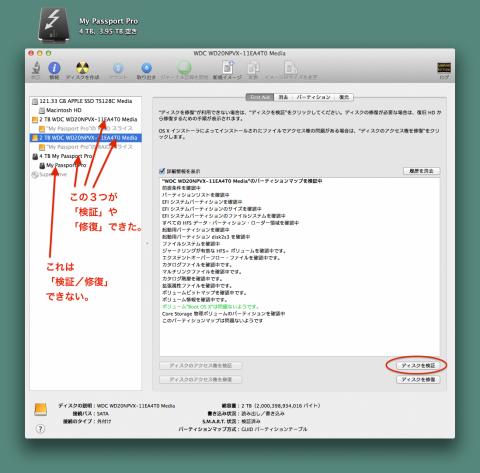This screenshot has width=480, height=473.
Task: Click the Eject (取り出す) toolbar icon
Action: pos(146,68)
